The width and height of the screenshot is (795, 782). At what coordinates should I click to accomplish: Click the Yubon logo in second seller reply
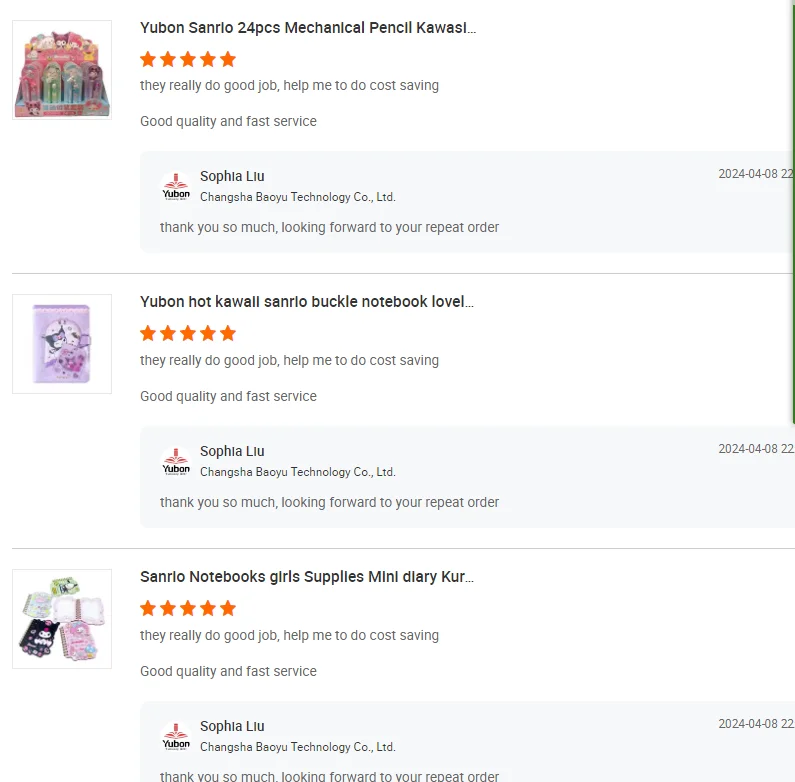click(x=176, y=462)
